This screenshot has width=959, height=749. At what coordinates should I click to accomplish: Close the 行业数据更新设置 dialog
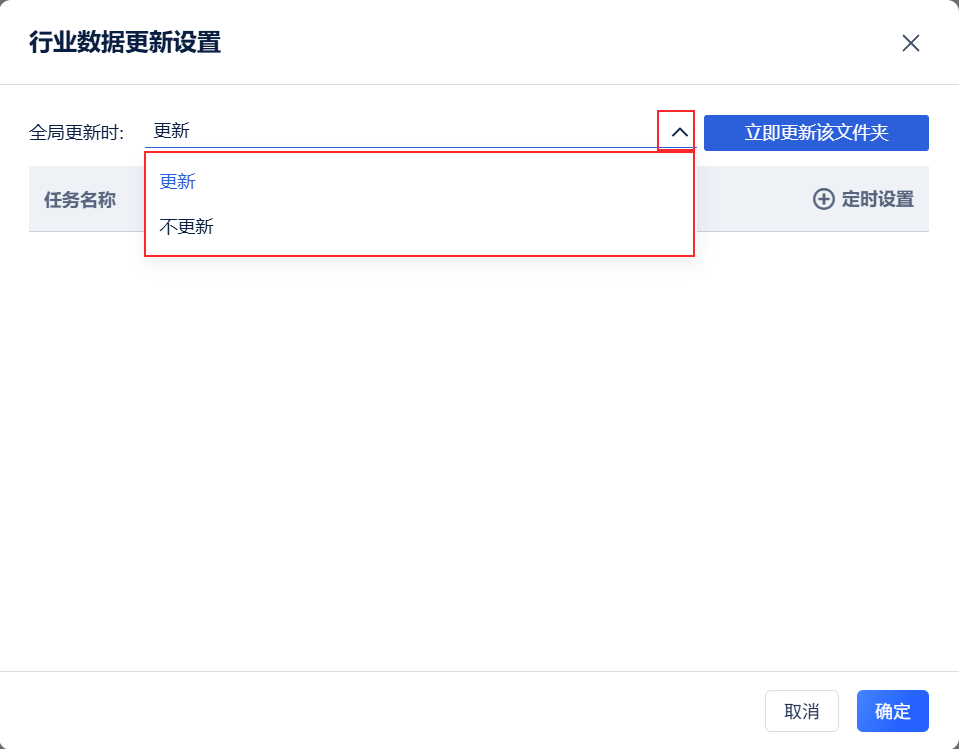point(910,43)
